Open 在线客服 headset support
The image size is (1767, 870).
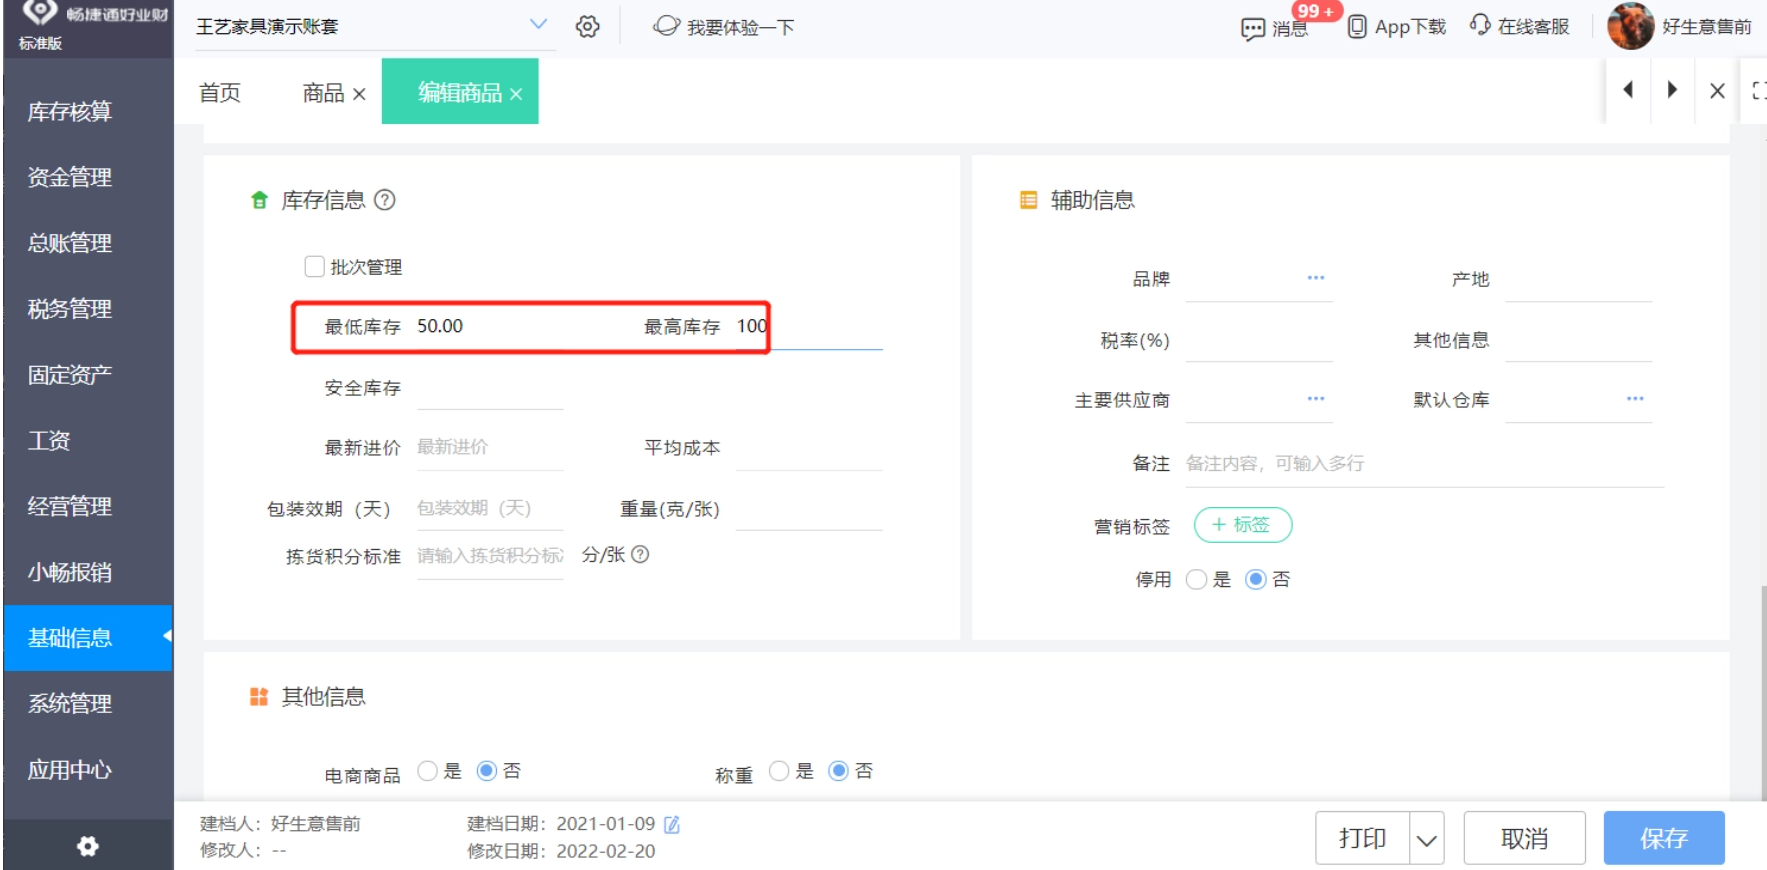1480,26
